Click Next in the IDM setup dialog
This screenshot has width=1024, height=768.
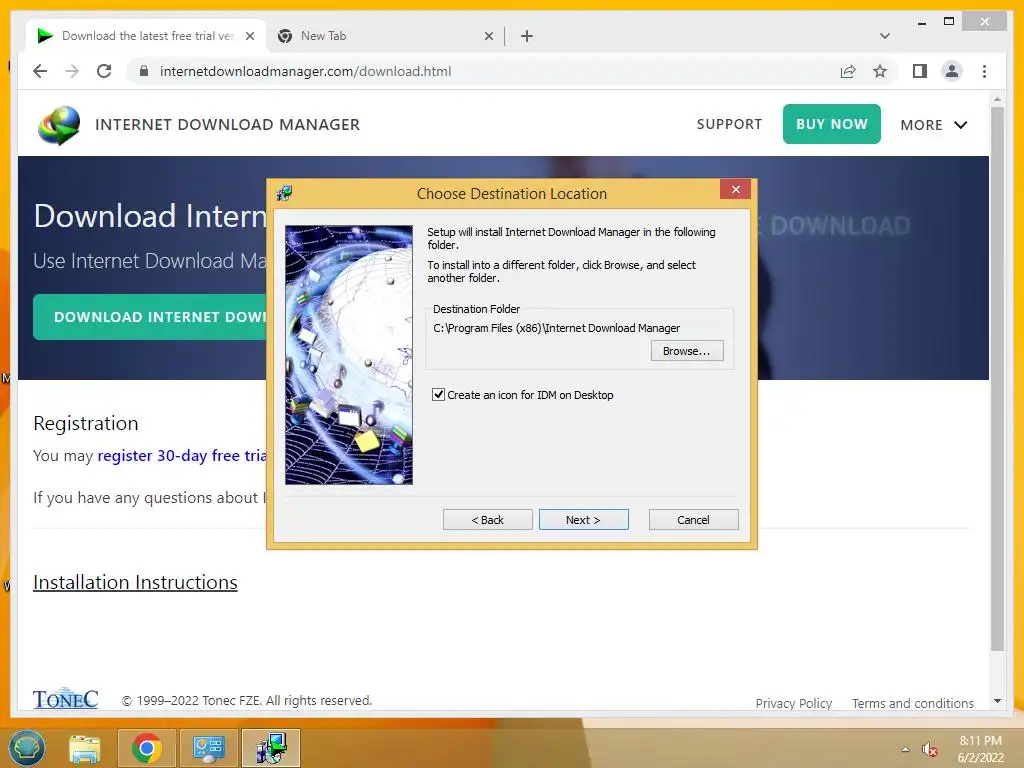(x=583, y=520)
